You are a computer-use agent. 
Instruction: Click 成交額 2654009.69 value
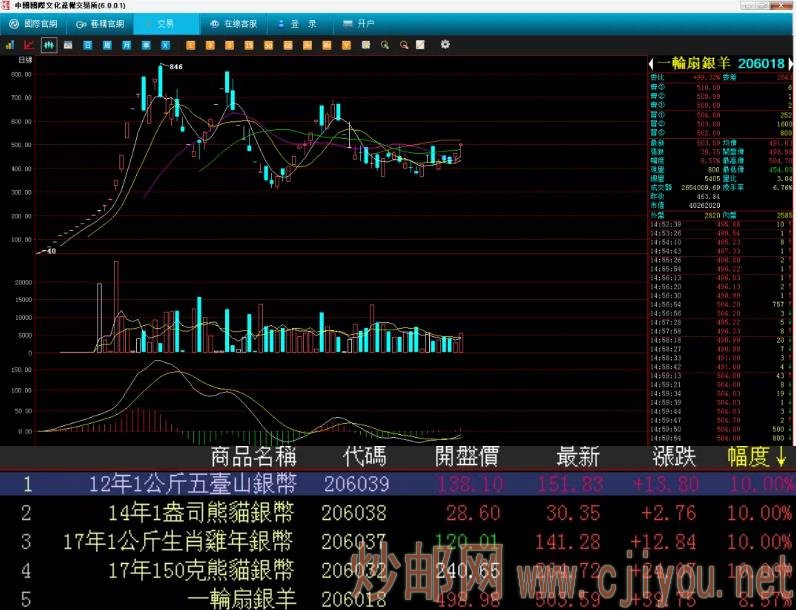click(701, 188)
